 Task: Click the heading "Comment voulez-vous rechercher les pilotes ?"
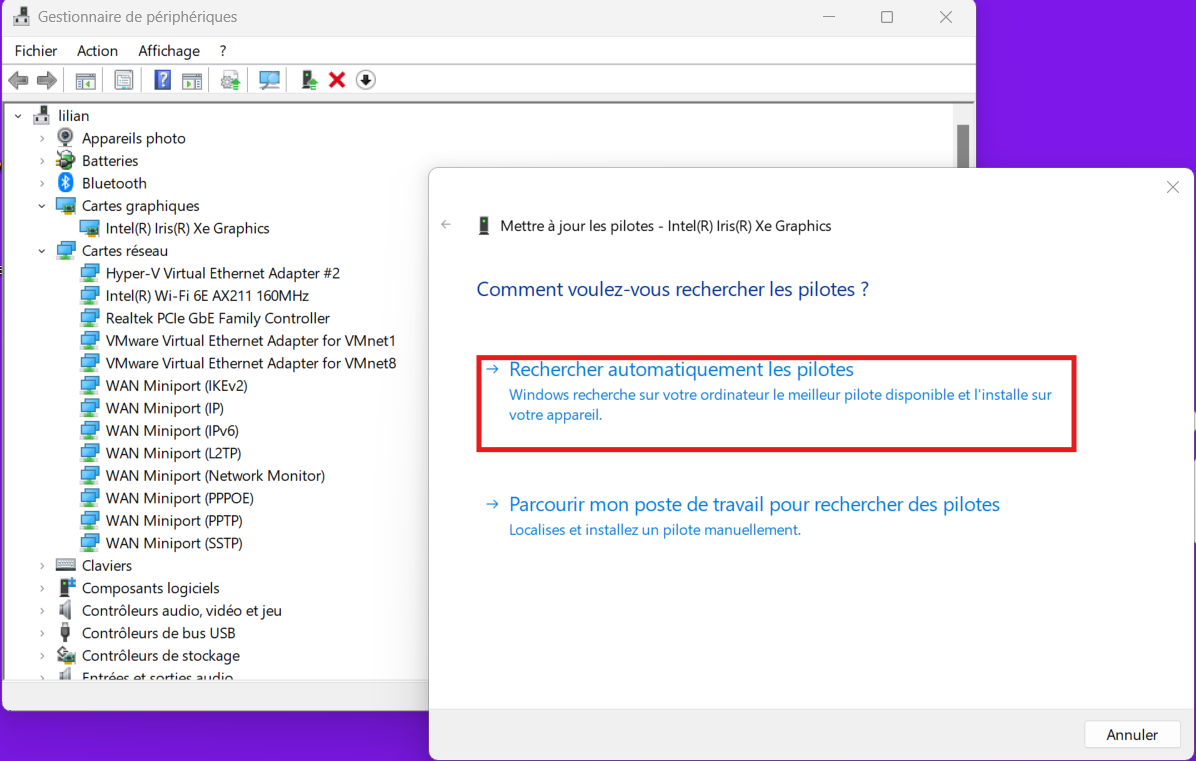coord(673,290)
